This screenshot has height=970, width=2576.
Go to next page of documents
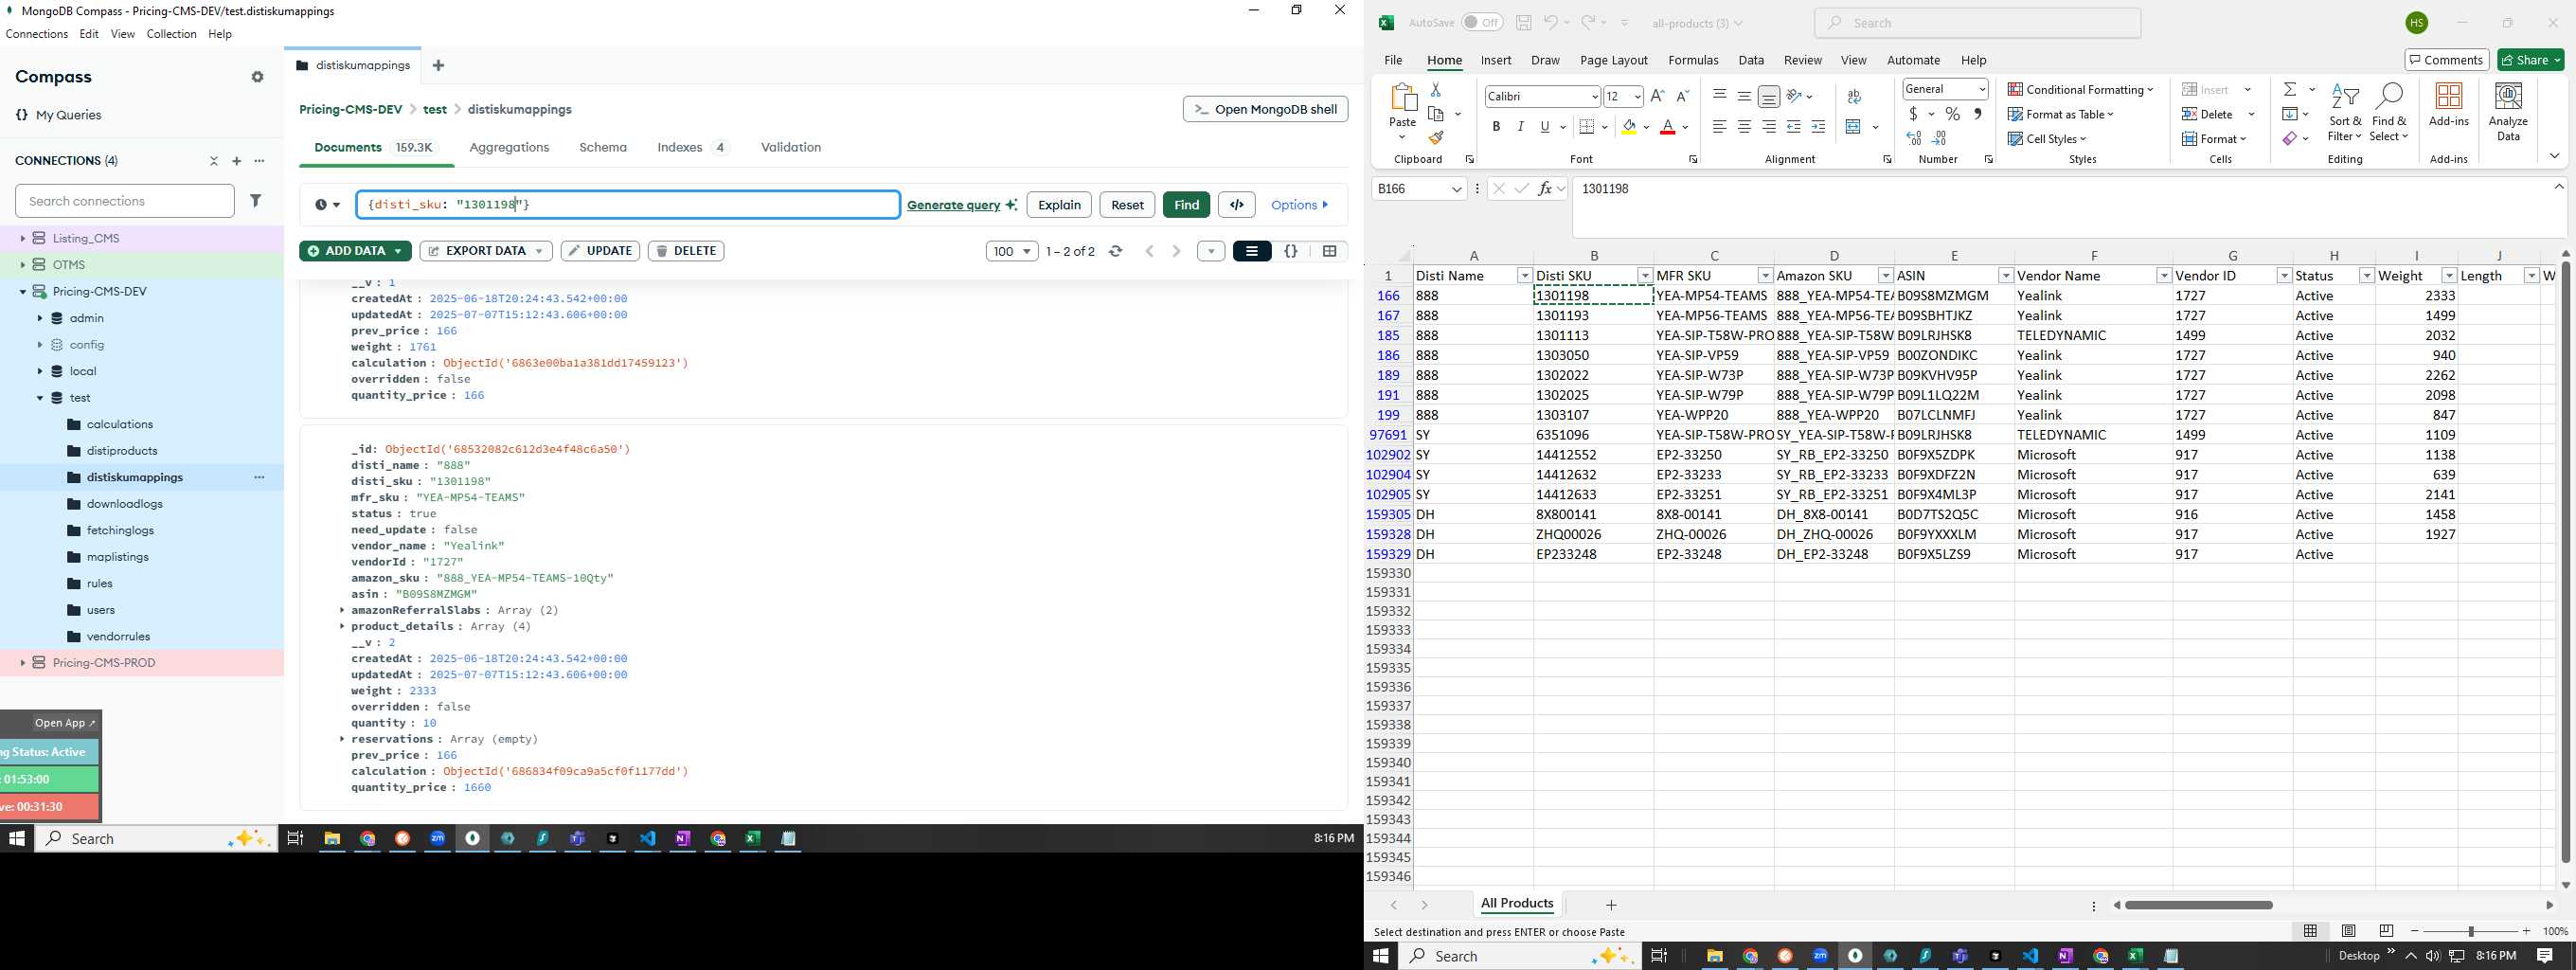click(1176, 252)
